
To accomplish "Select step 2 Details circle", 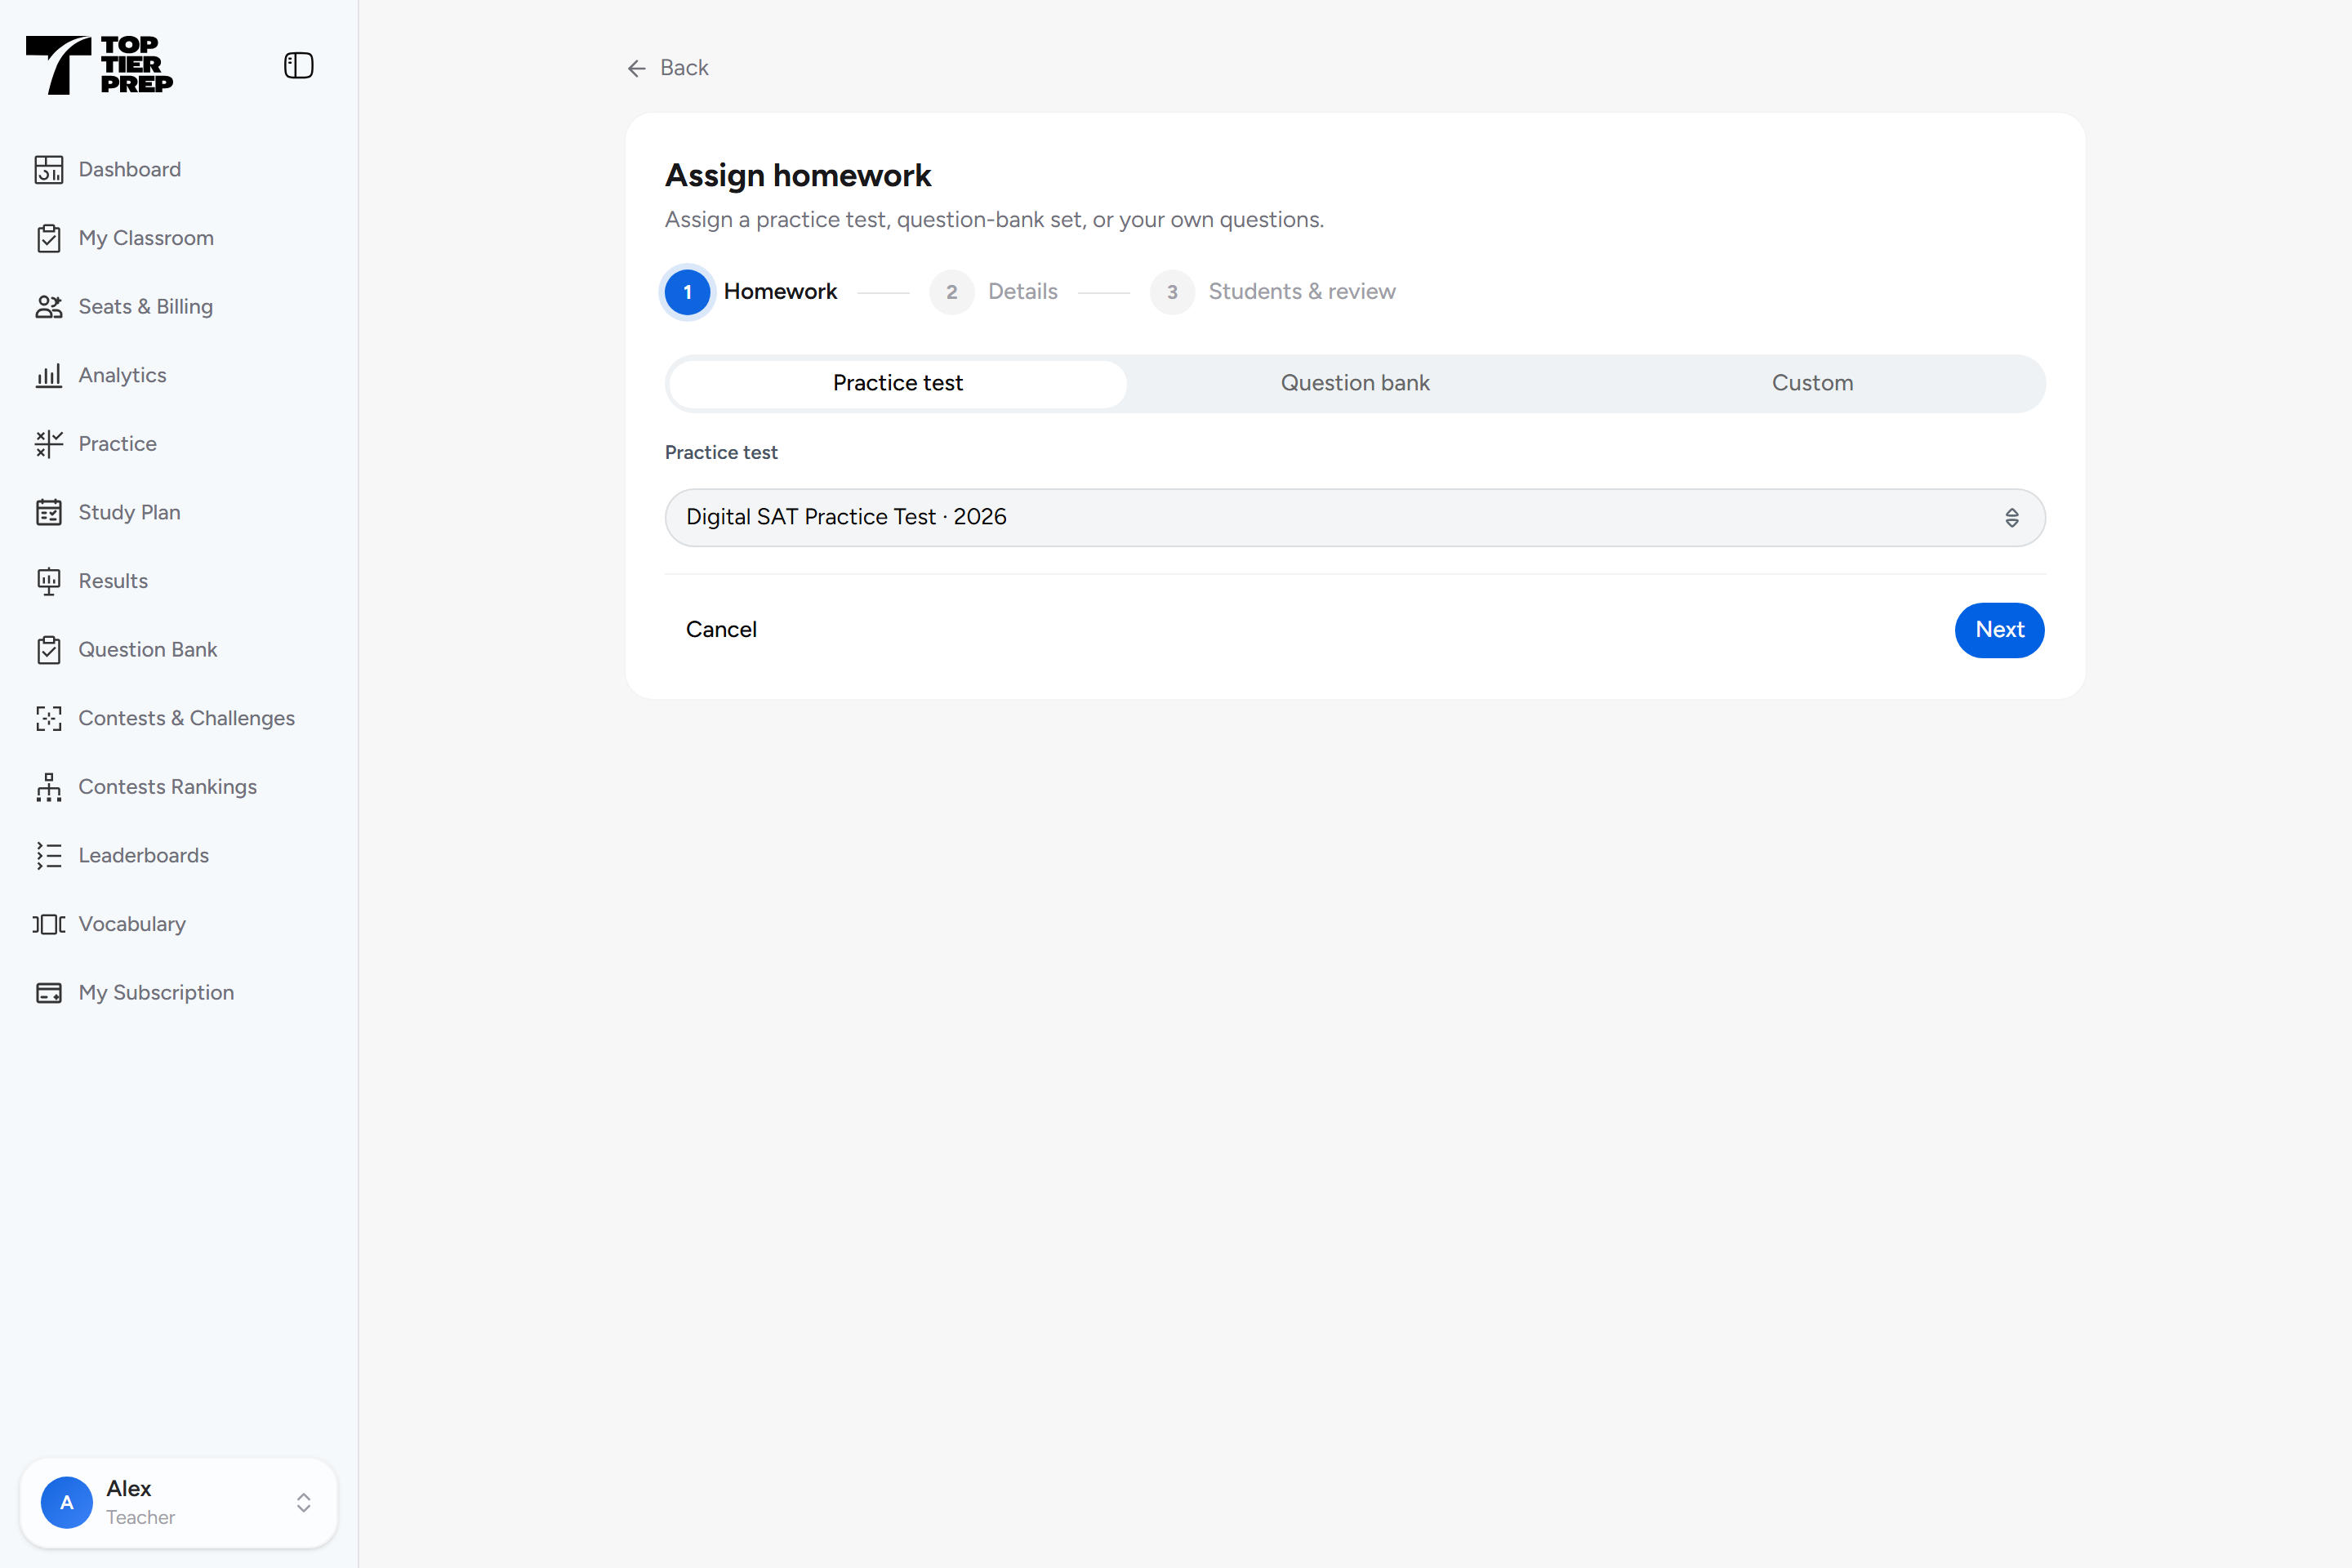I will click(952, 292).
